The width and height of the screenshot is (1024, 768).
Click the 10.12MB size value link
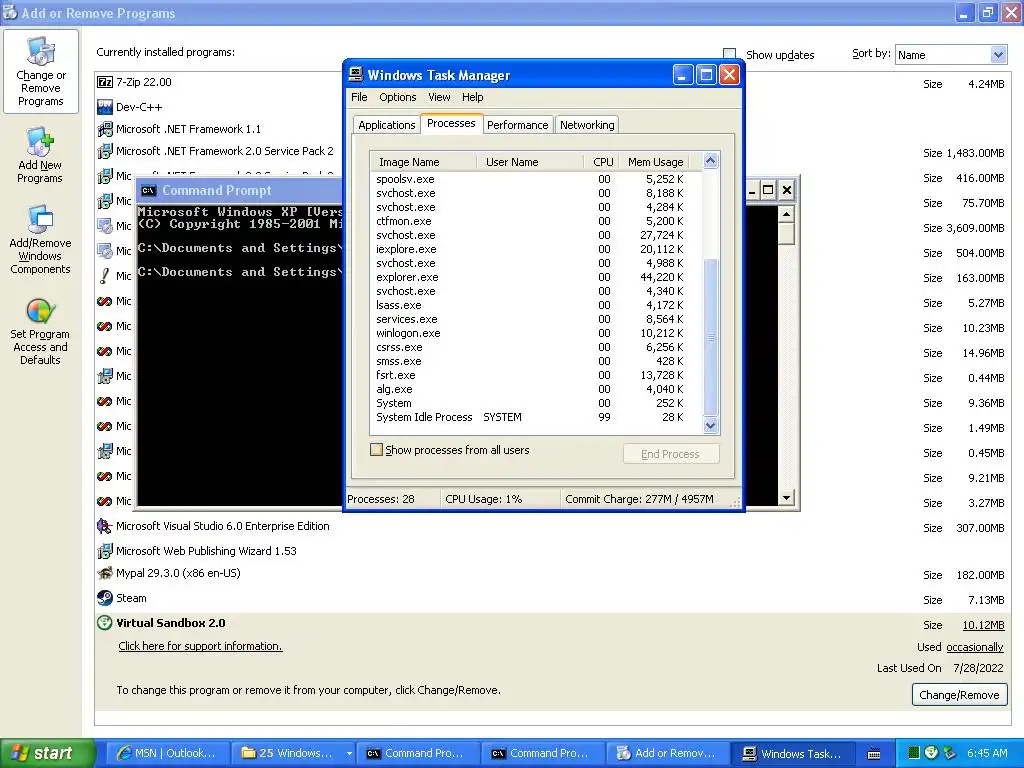(x=984, y=625)
